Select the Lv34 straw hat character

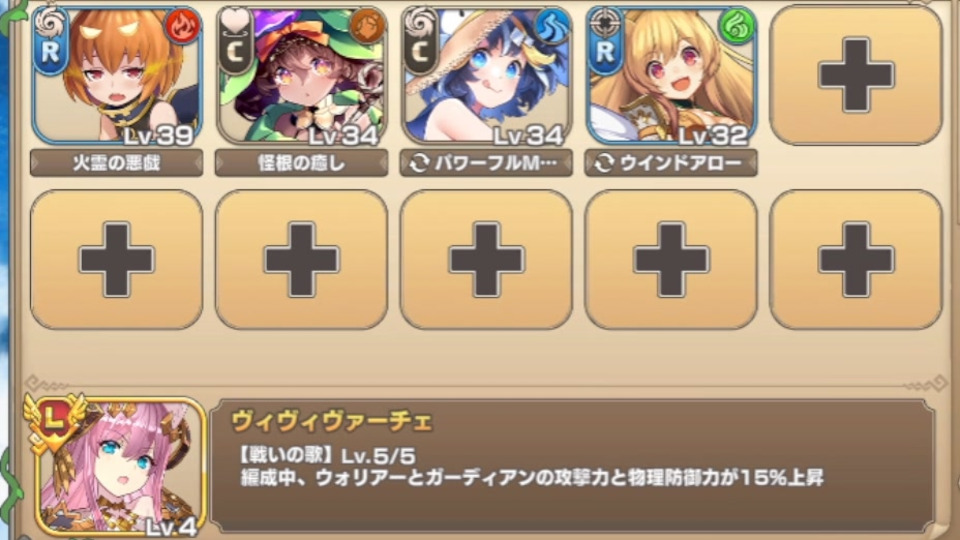click(x=486, y=76)
